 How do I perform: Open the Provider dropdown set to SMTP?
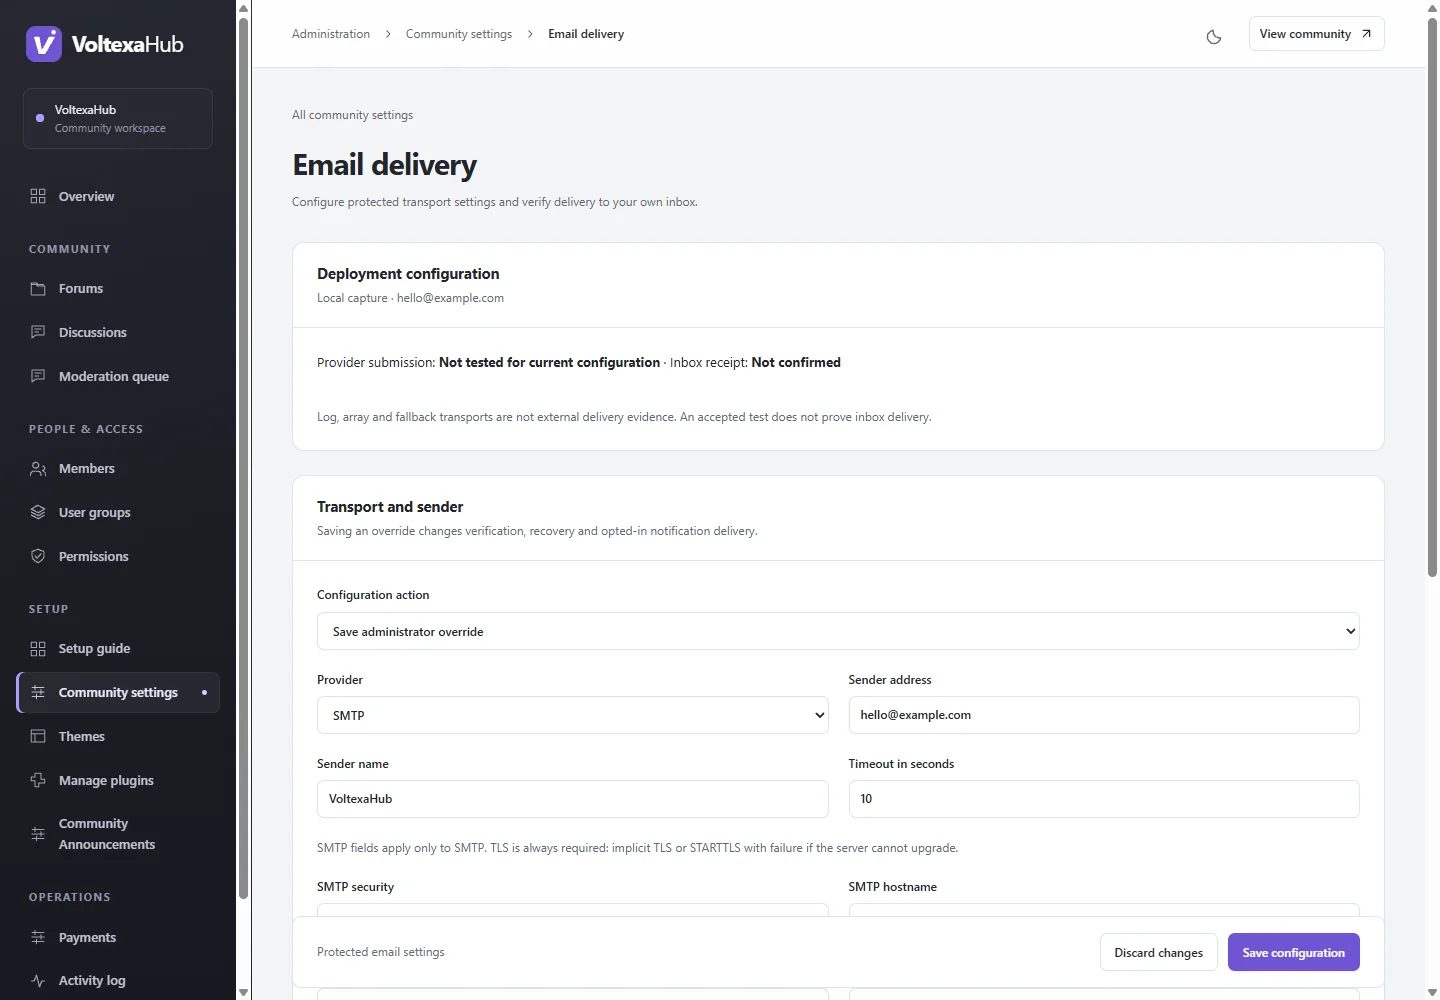[x=572, y=715]
